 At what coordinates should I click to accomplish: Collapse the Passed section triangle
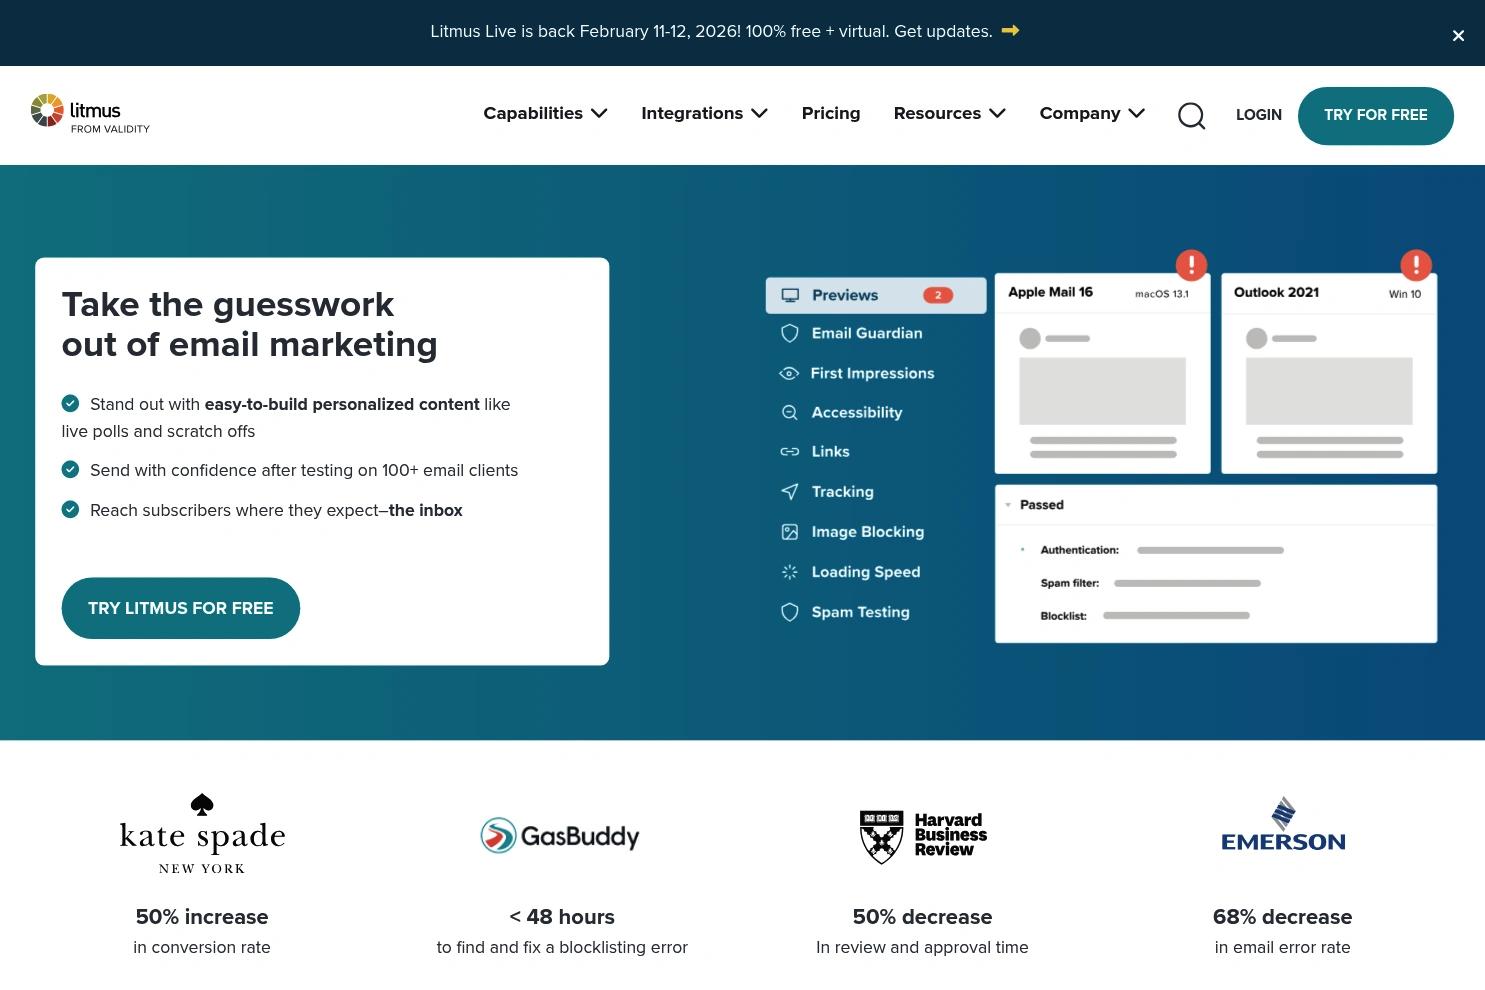(1008, 505)
